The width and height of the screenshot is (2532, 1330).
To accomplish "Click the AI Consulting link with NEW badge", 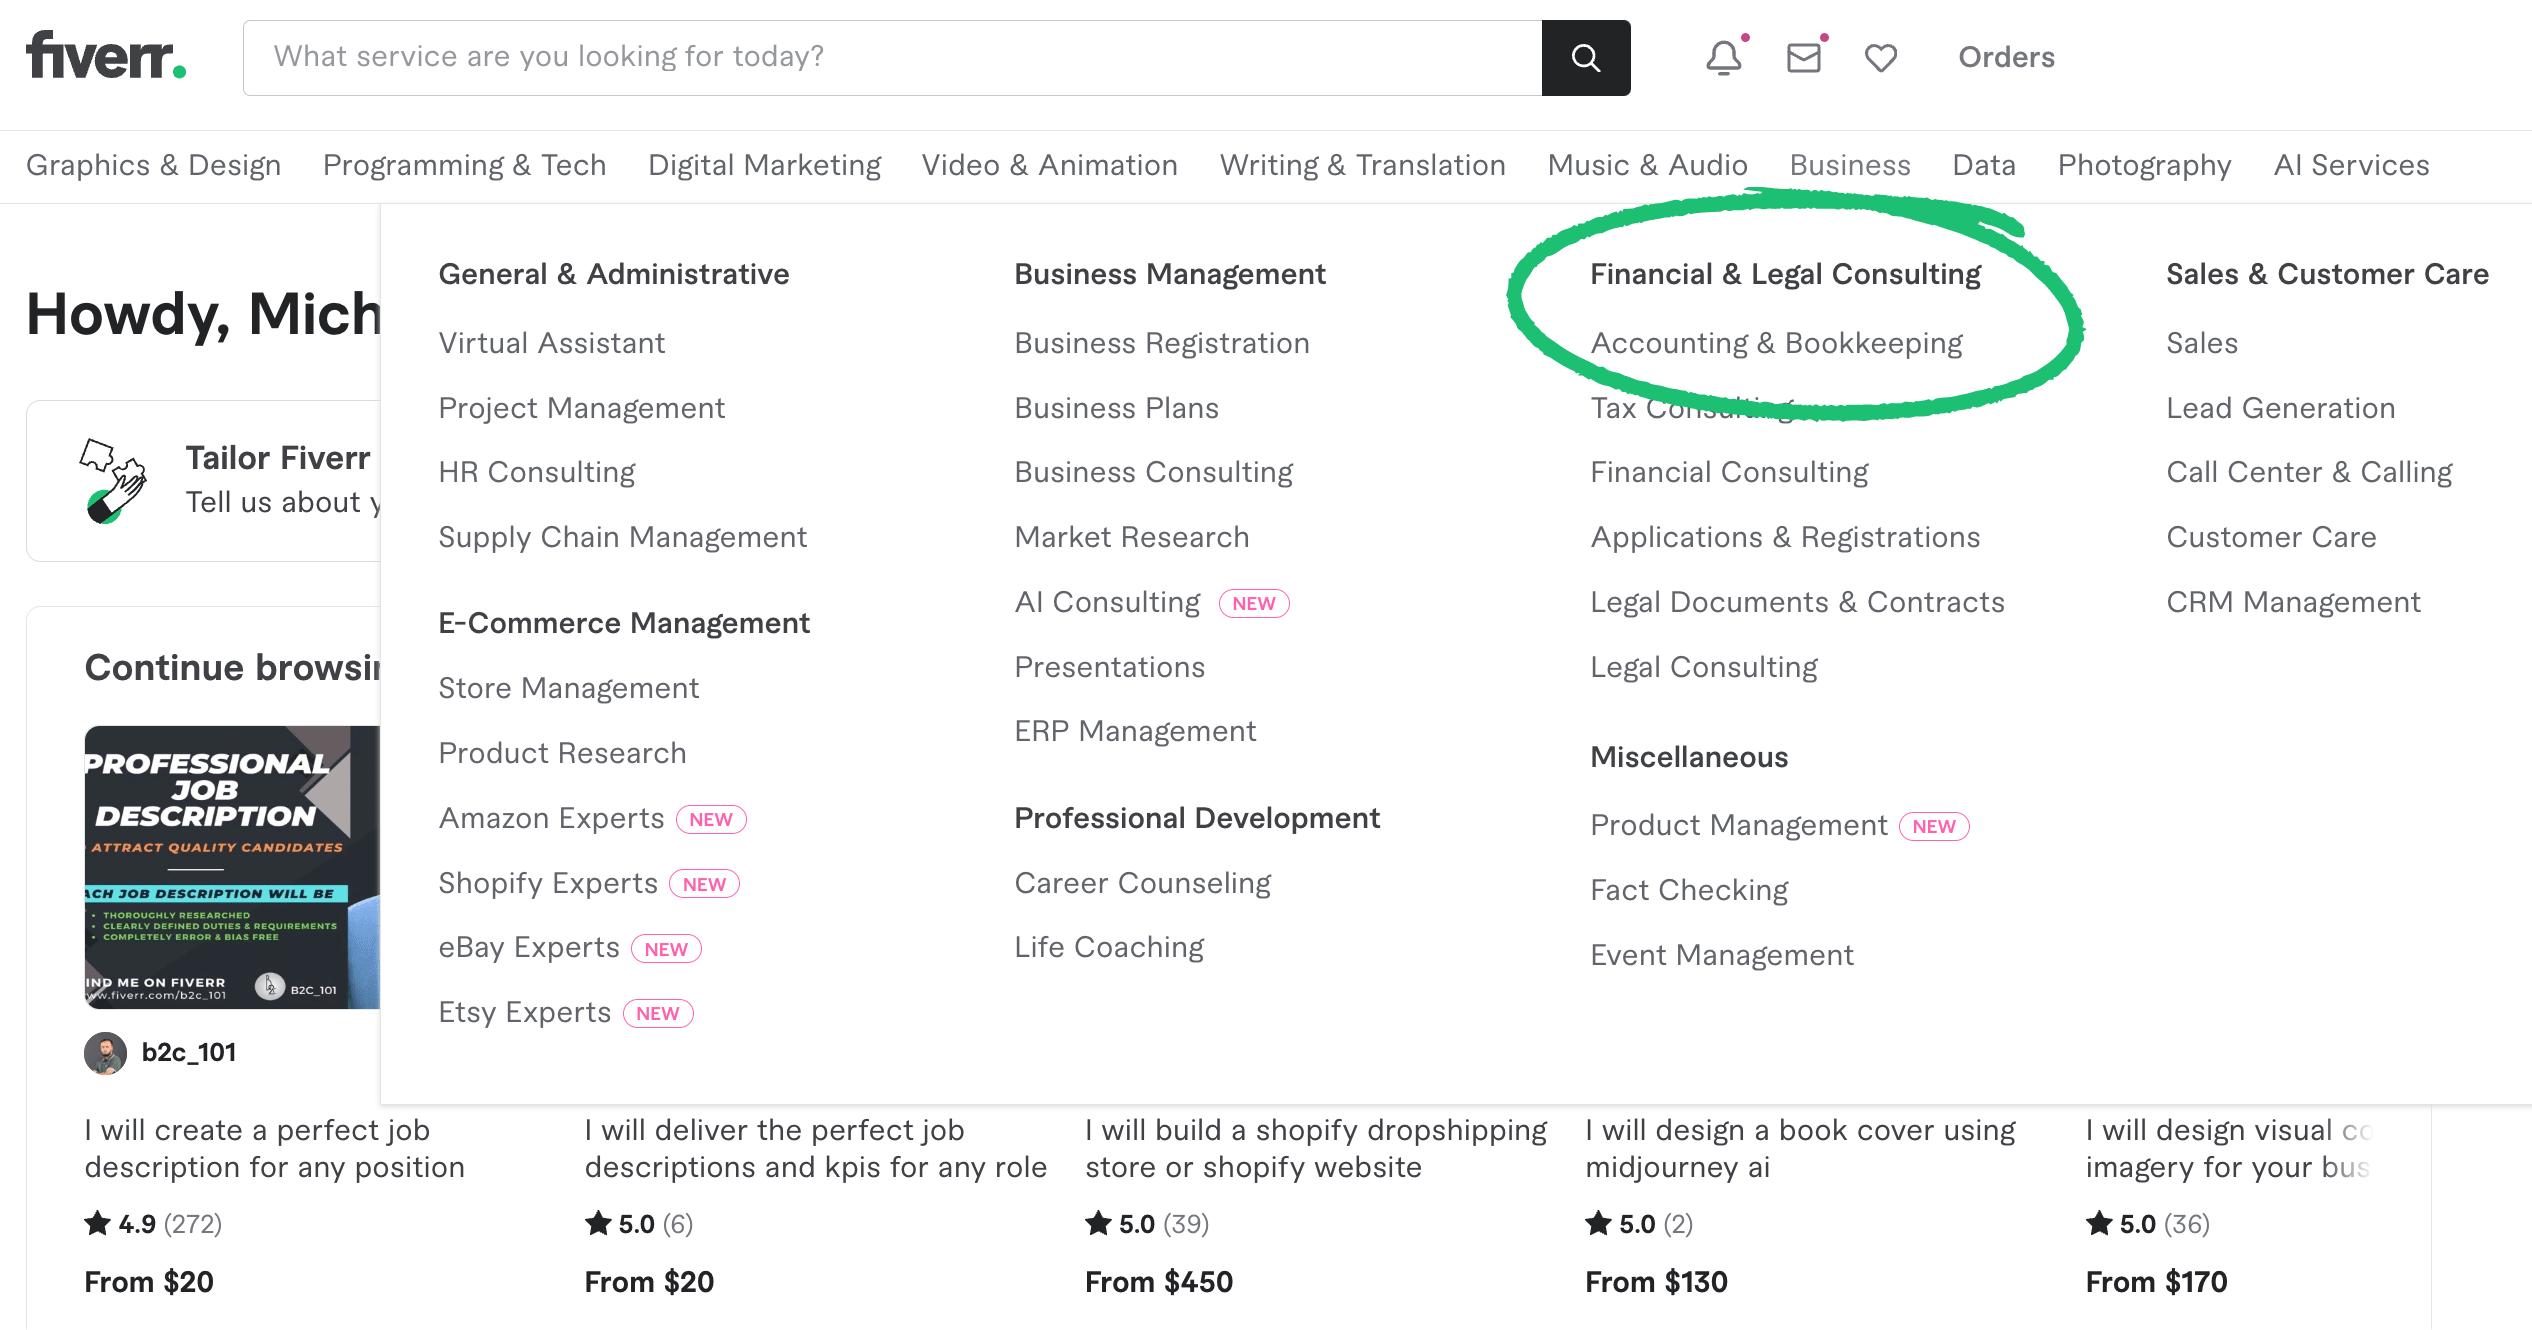I will pyautogui.click(x=1106, y=601).
